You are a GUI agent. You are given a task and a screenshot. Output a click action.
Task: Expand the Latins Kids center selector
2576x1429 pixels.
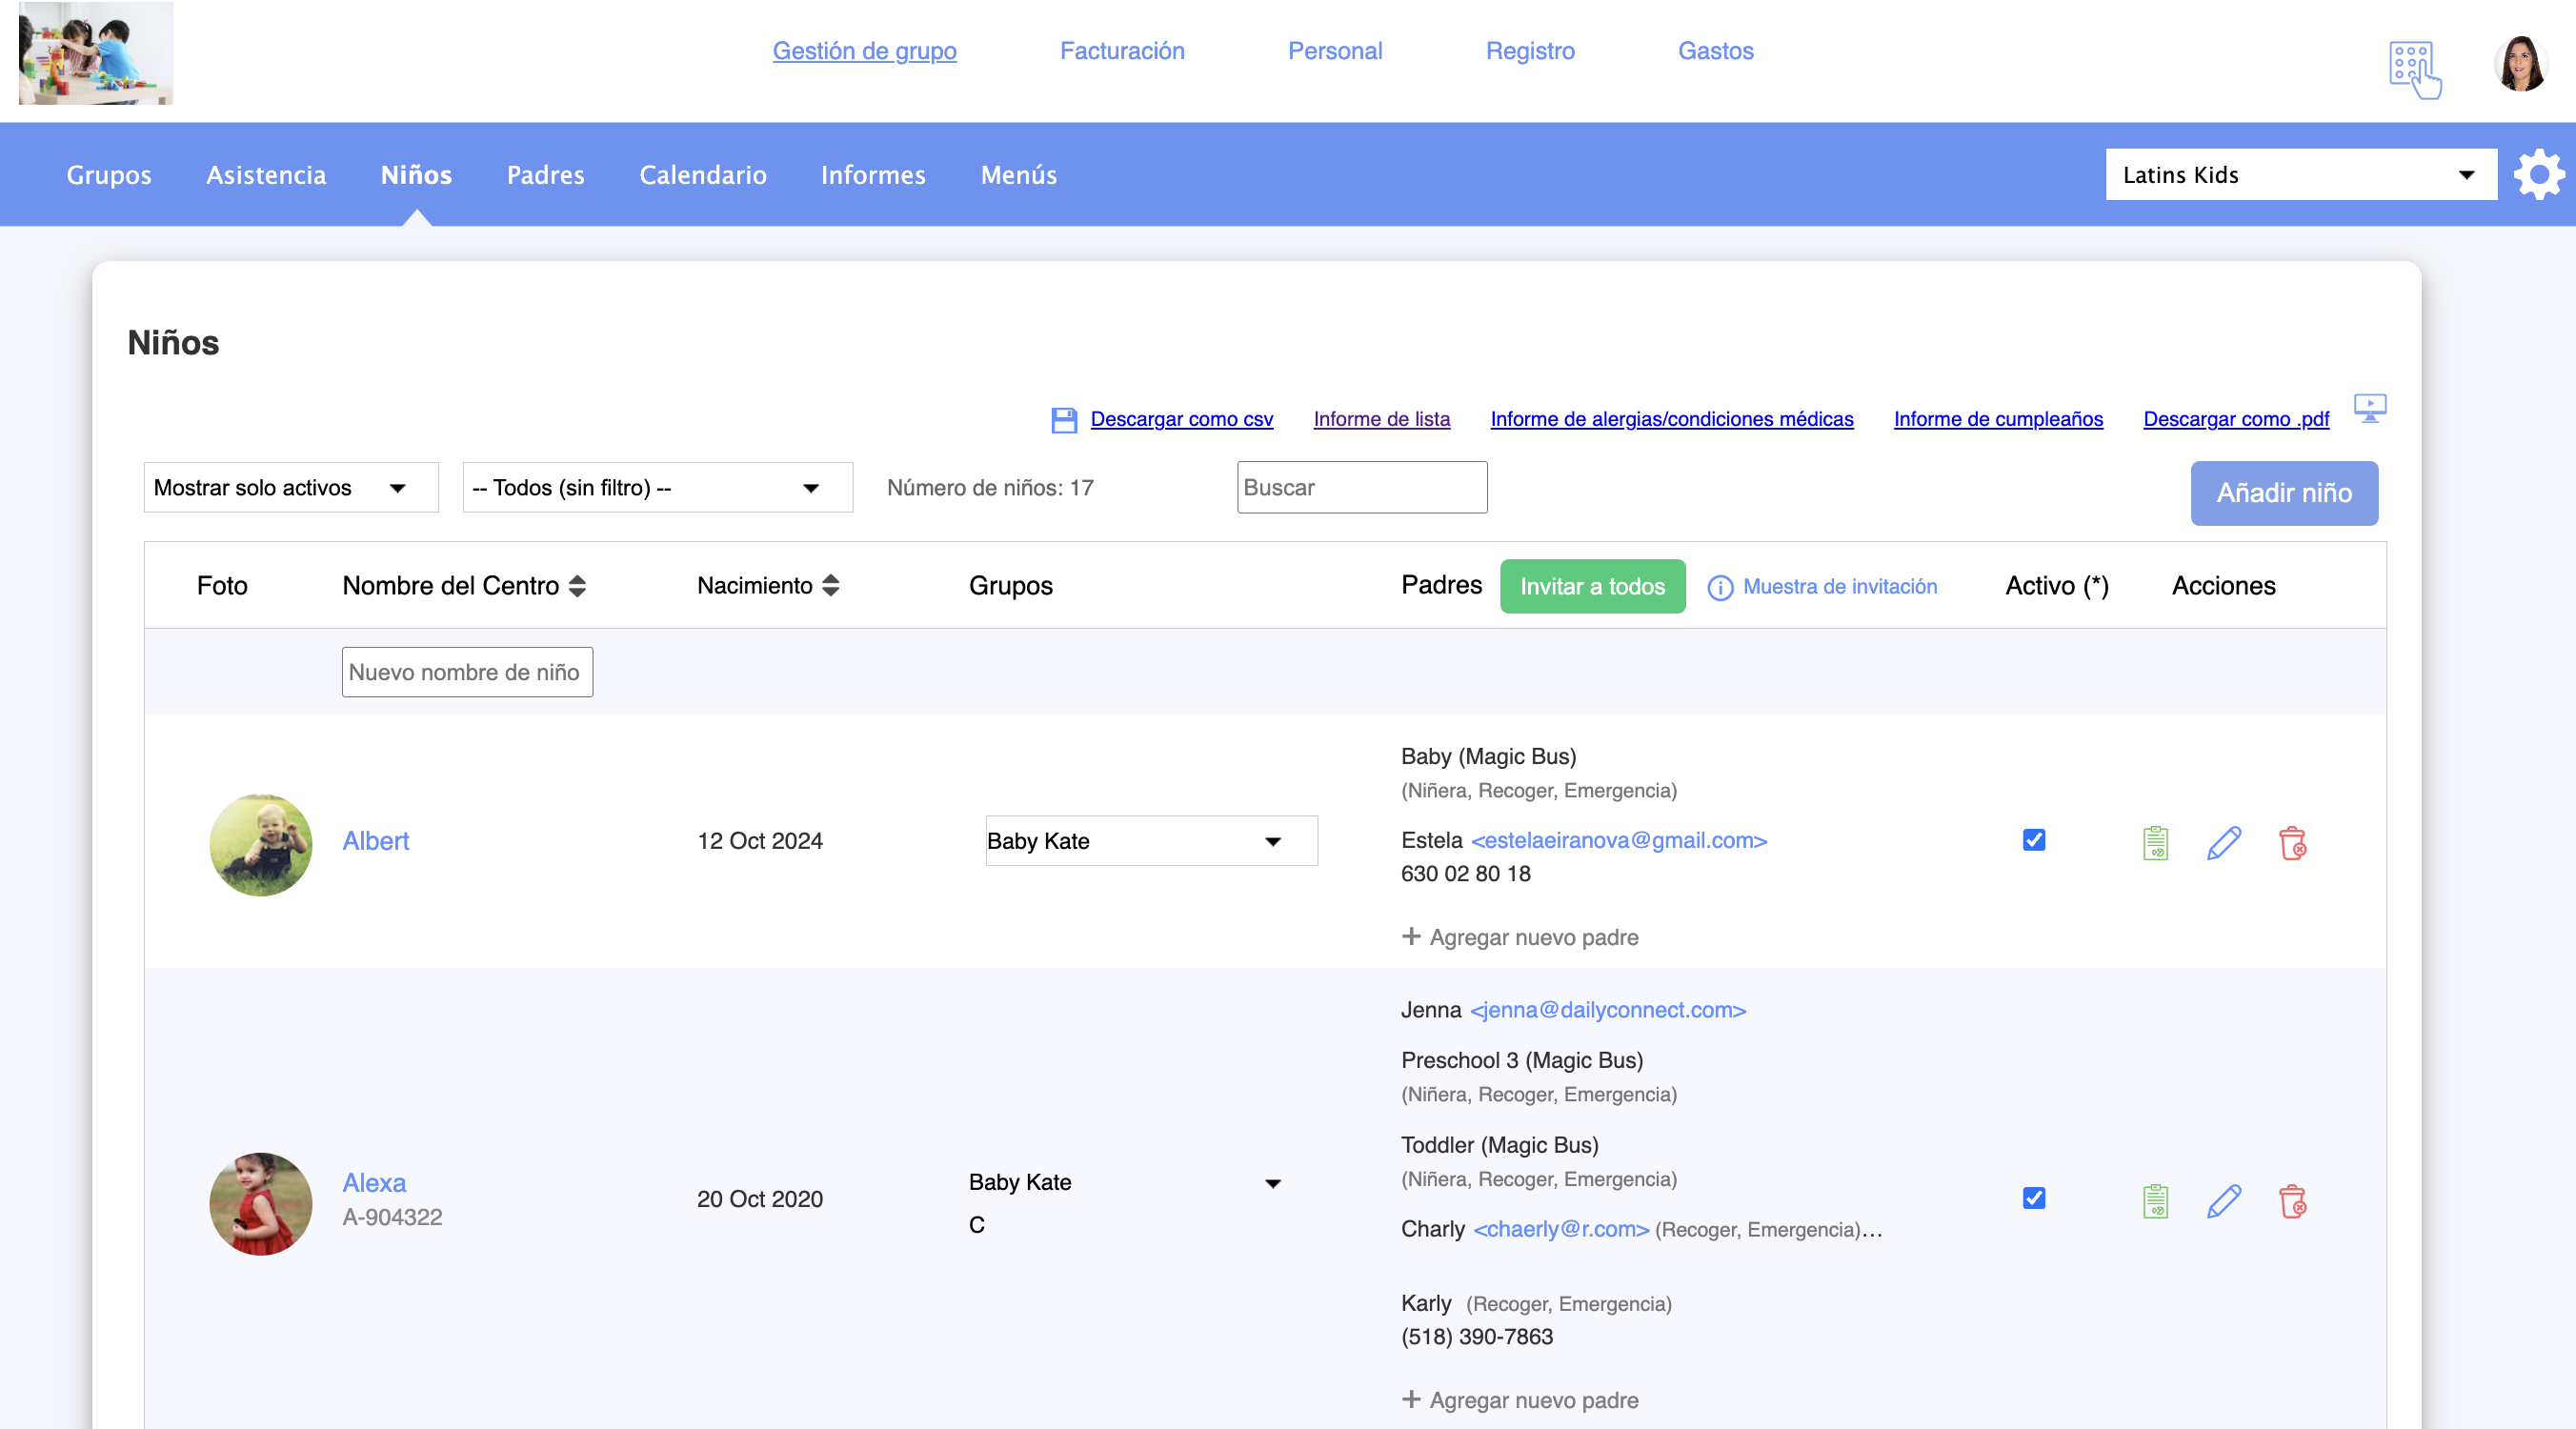coord(2299,175)
